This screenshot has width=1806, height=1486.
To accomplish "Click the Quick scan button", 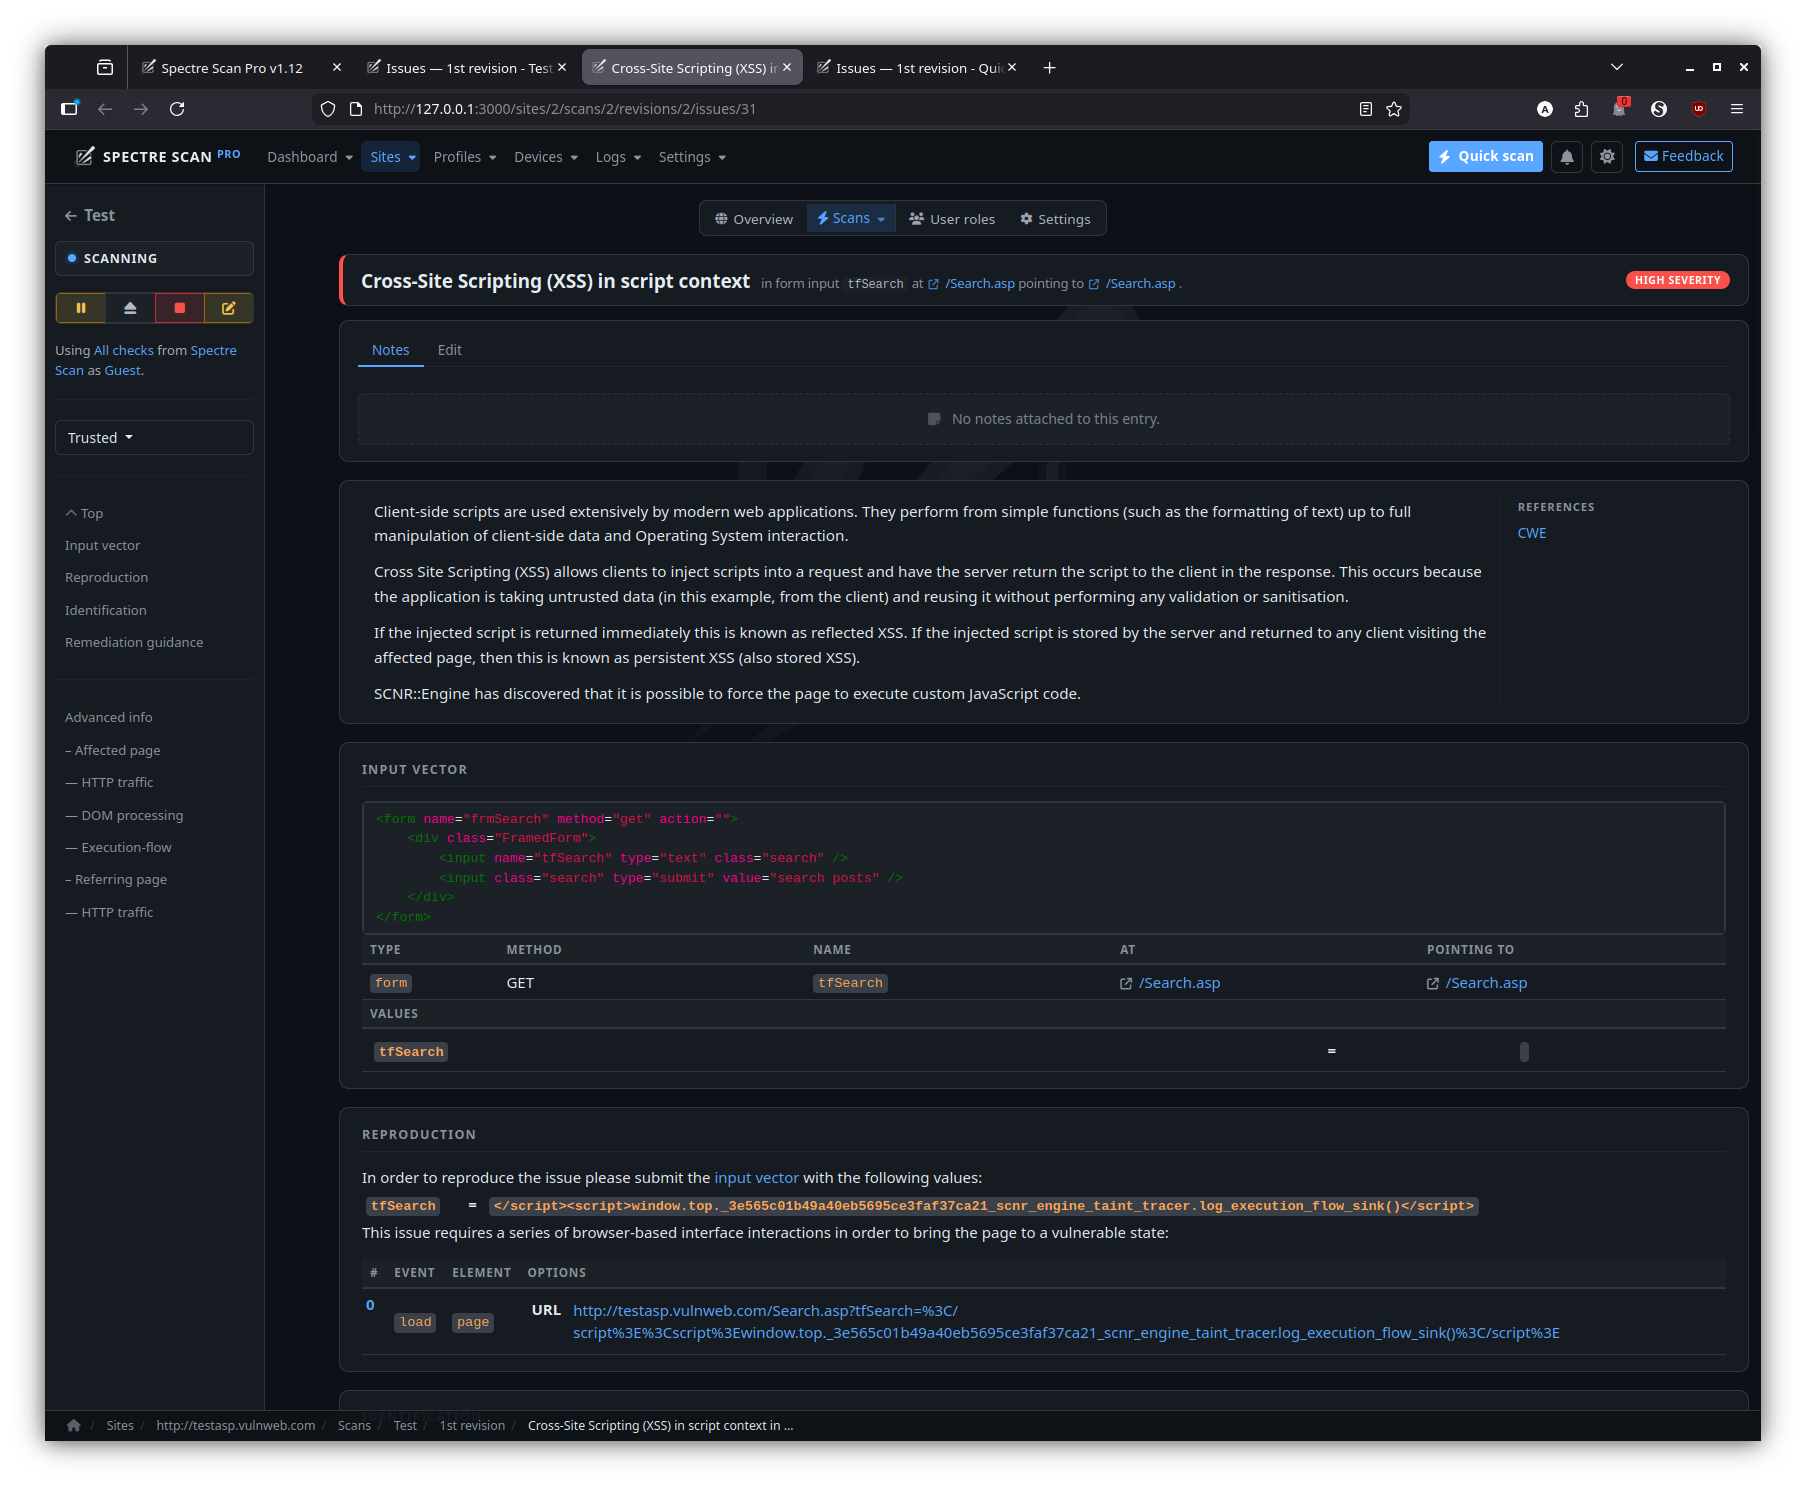I will pos(1486,156).
